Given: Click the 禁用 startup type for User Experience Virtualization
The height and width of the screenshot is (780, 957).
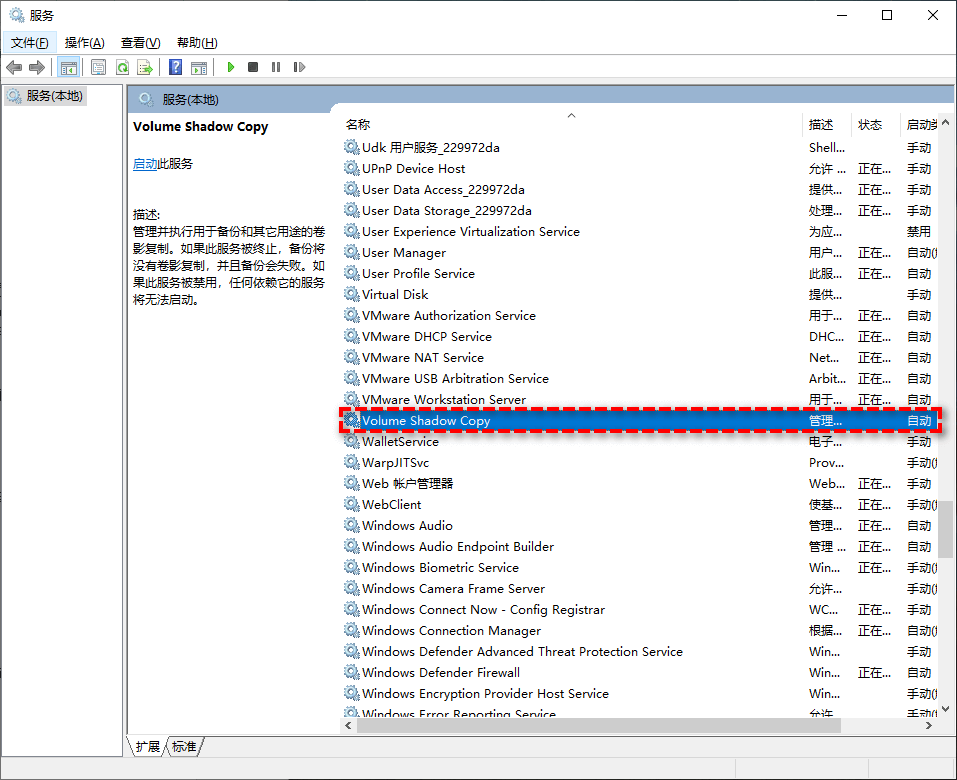Looking at the screenshot, I should click(919, 231).
